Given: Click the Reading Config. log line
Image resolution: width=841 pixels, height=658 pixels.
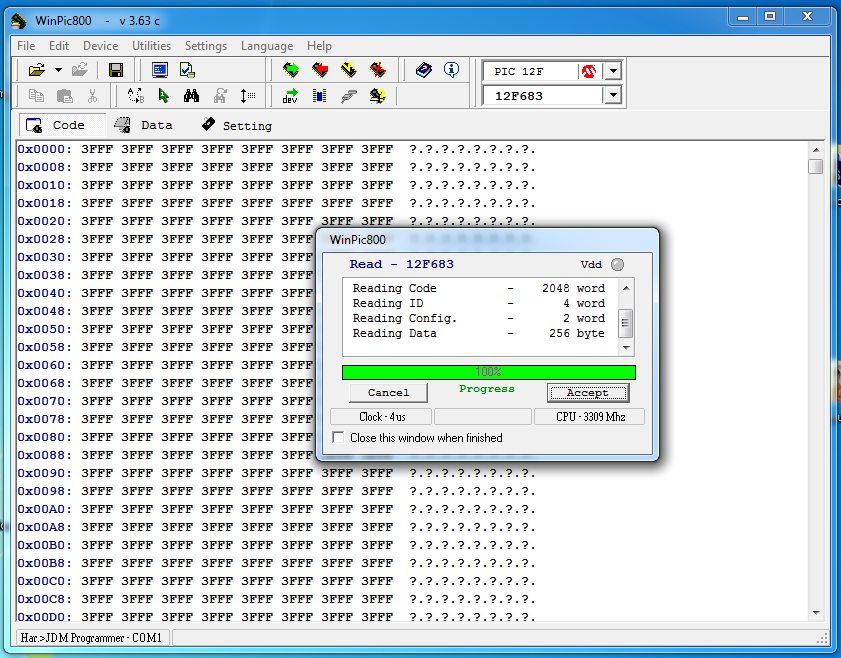Looking at the screenshot, I should pos(478,318).
